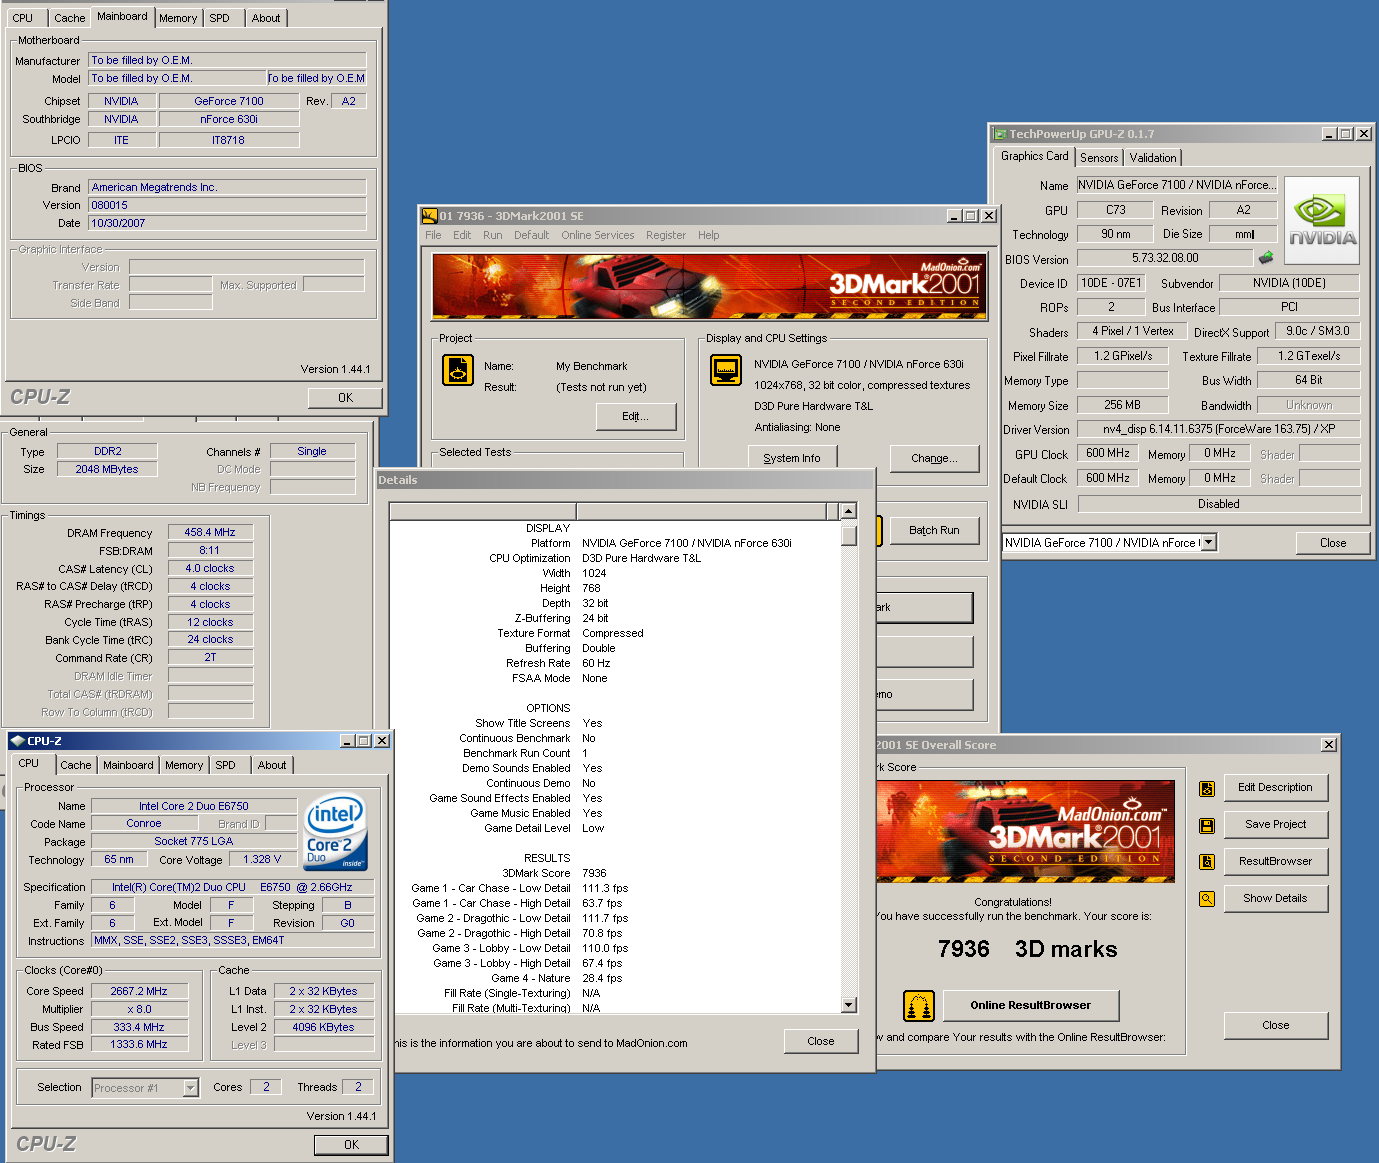Viewport: 1379px width, 1163px height.
Task: Click Details list scrollbar down arrow
Action: coord(848,1005)
